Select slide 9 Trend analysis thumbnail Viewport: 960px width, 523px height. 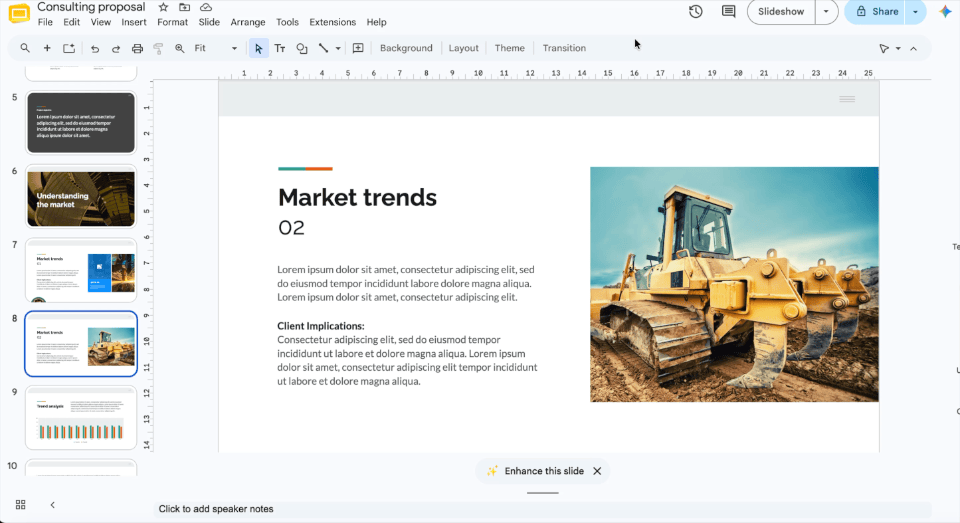point(81,418)
